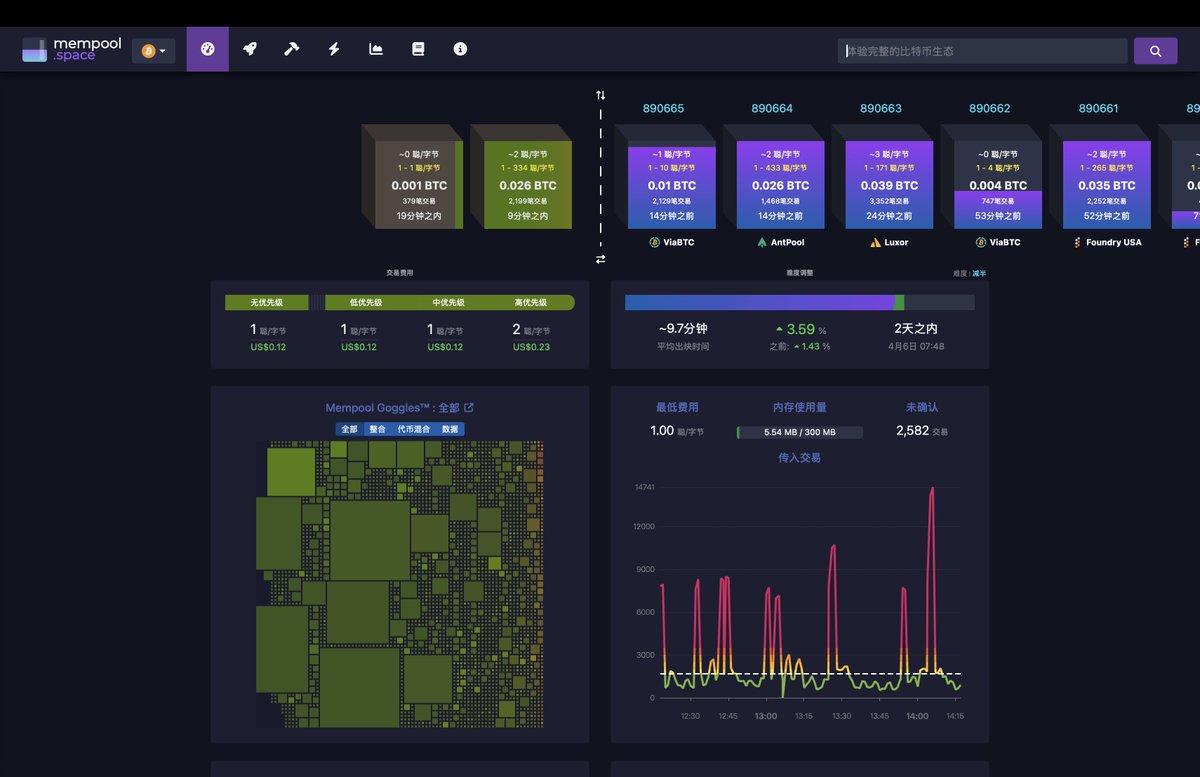The height and width of the screenshot is (777, 1200).
Task: Click the memory usage 5.54 MB bar
Action: click(x=799, y=432)
